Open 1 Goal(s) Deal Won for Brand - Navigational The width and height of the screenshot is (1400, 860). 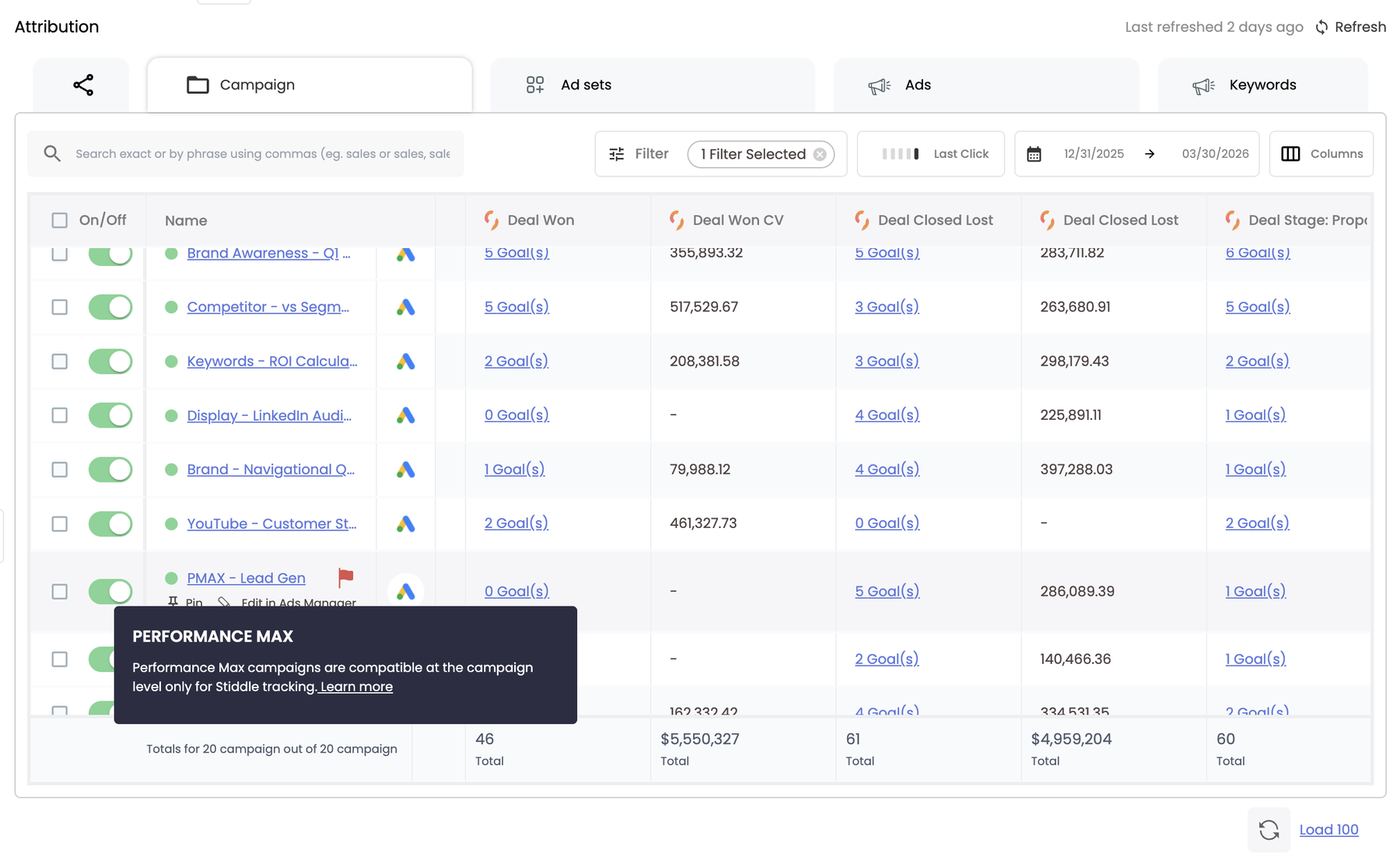[x=515, y=469]
